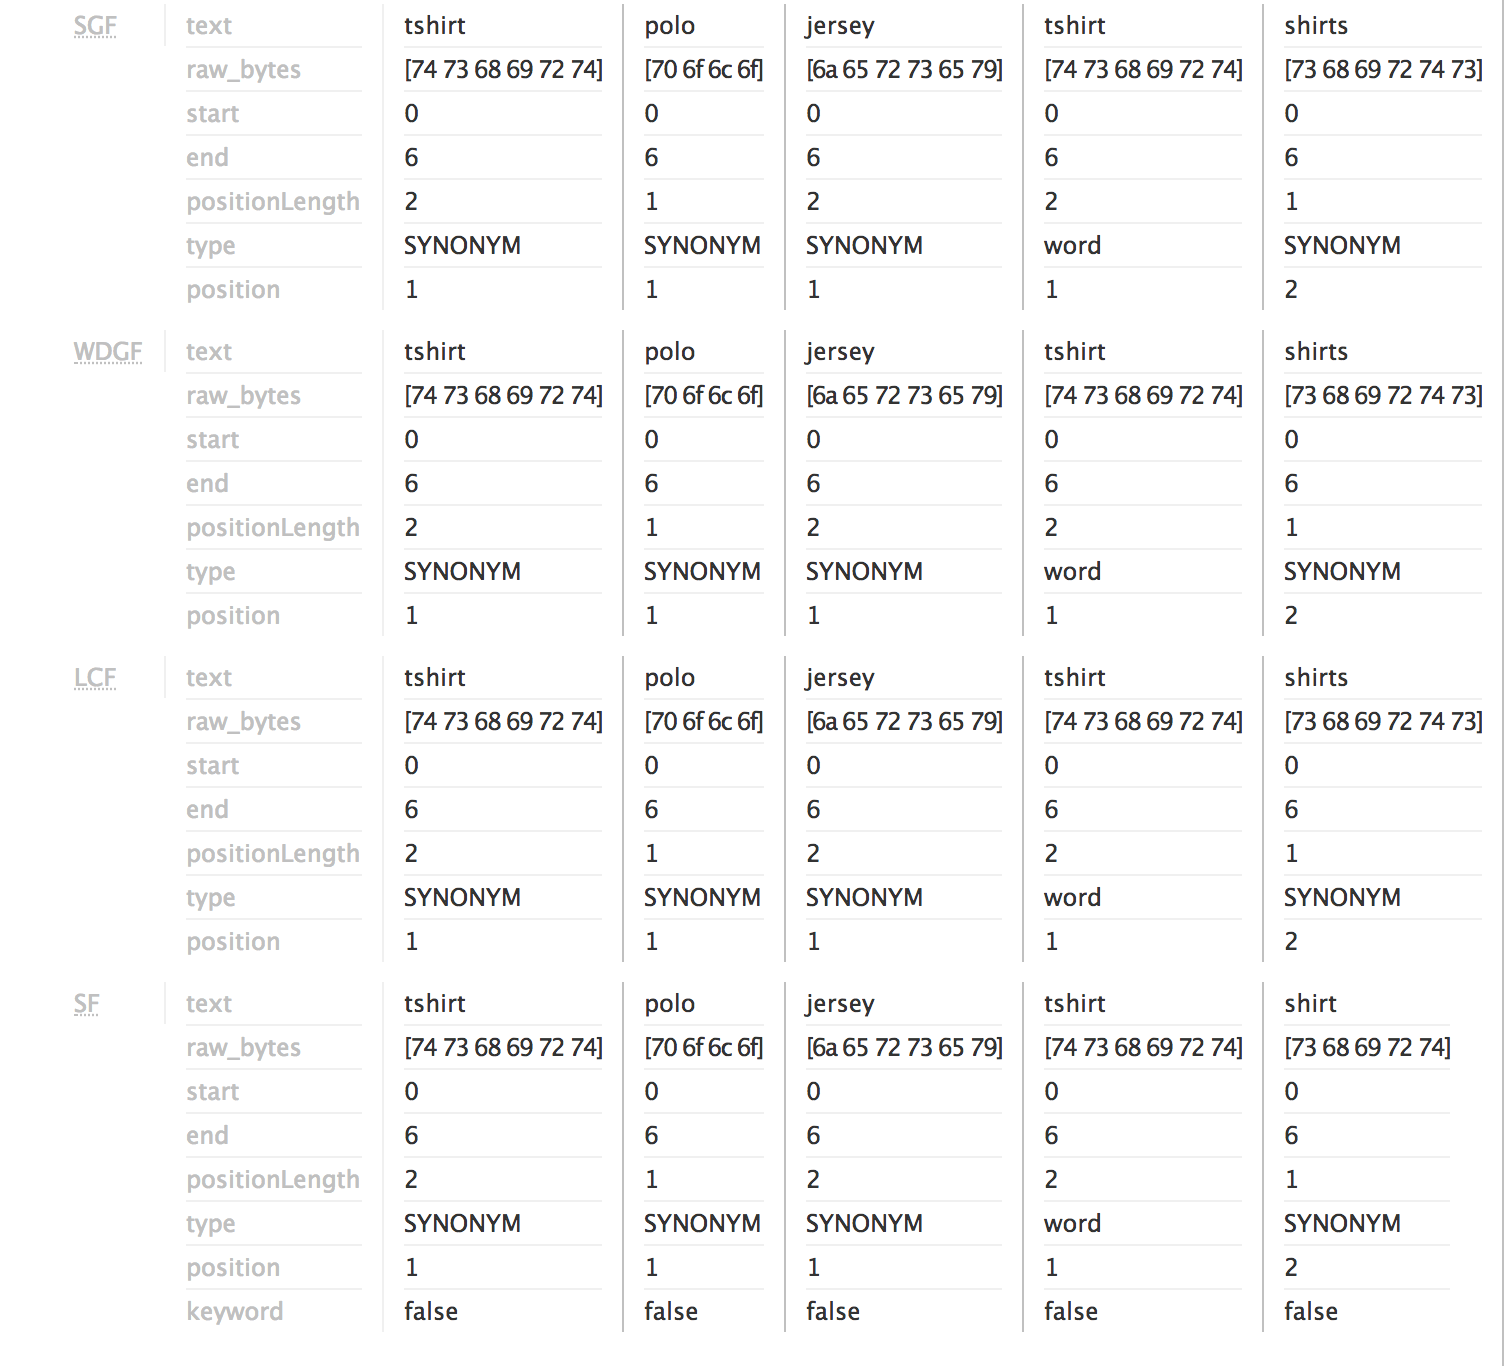Click the SGF filter abbreviation label

(x=95, y=25)
